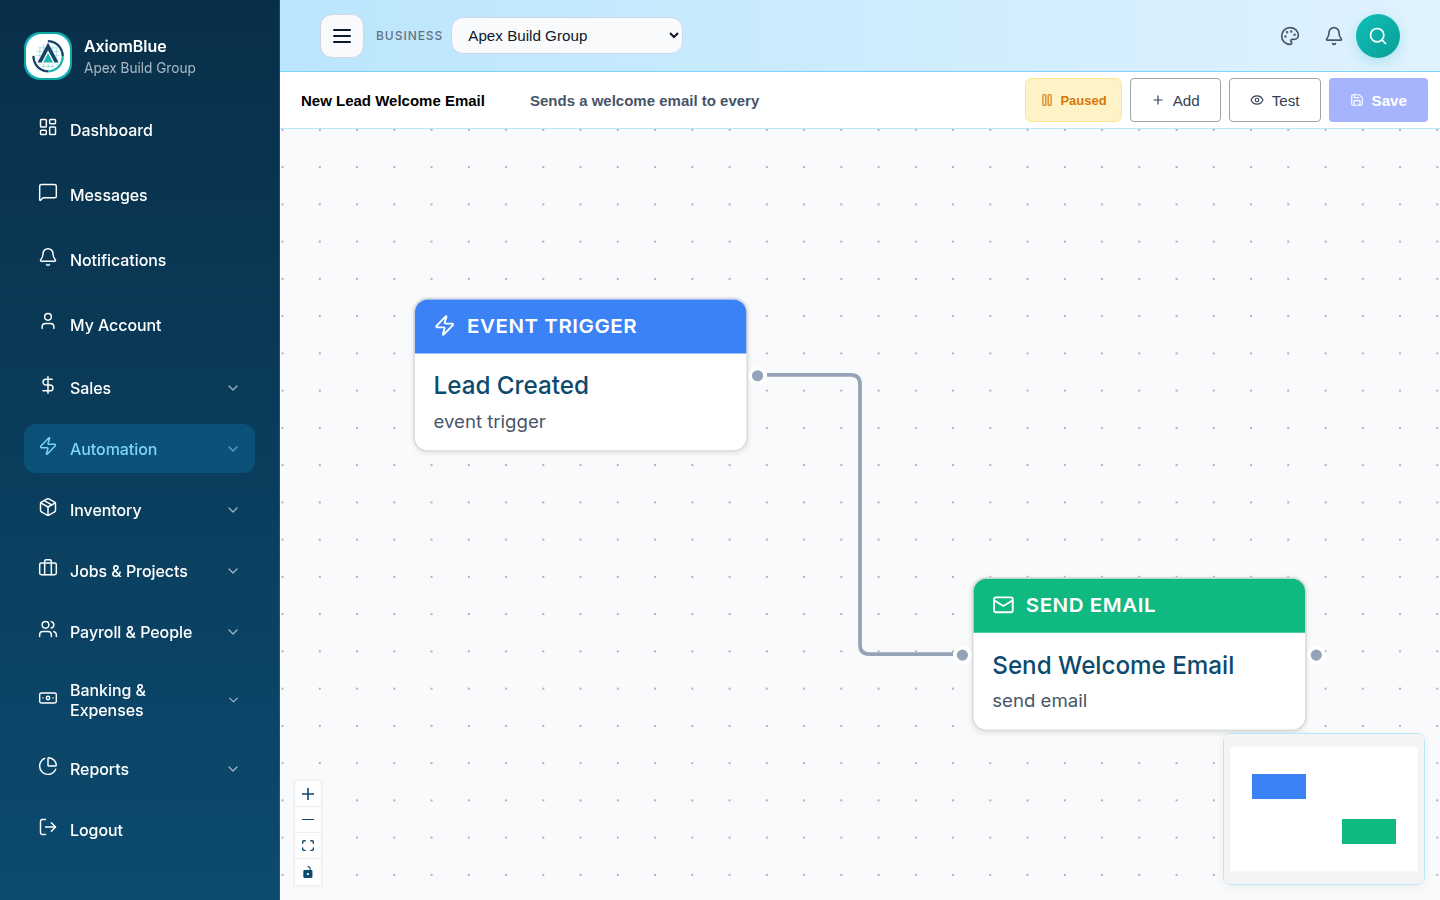Click the Add button

click(x=1175, y=100)
